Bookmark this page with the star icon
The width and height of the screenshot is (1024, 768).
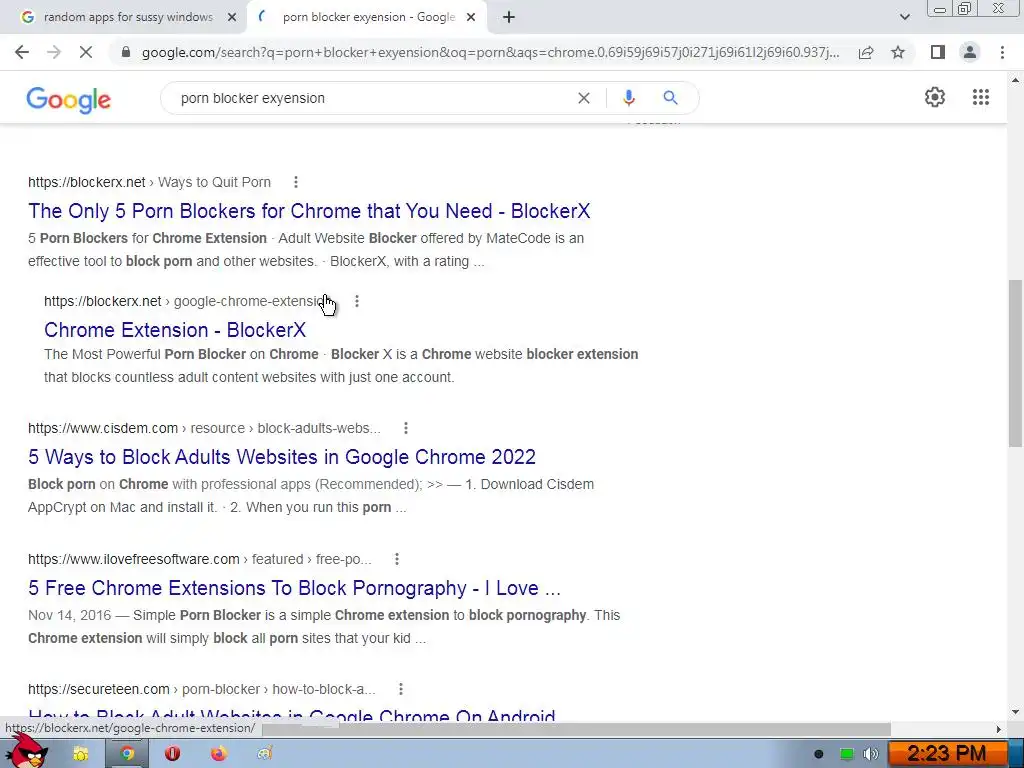pos(898,52)
